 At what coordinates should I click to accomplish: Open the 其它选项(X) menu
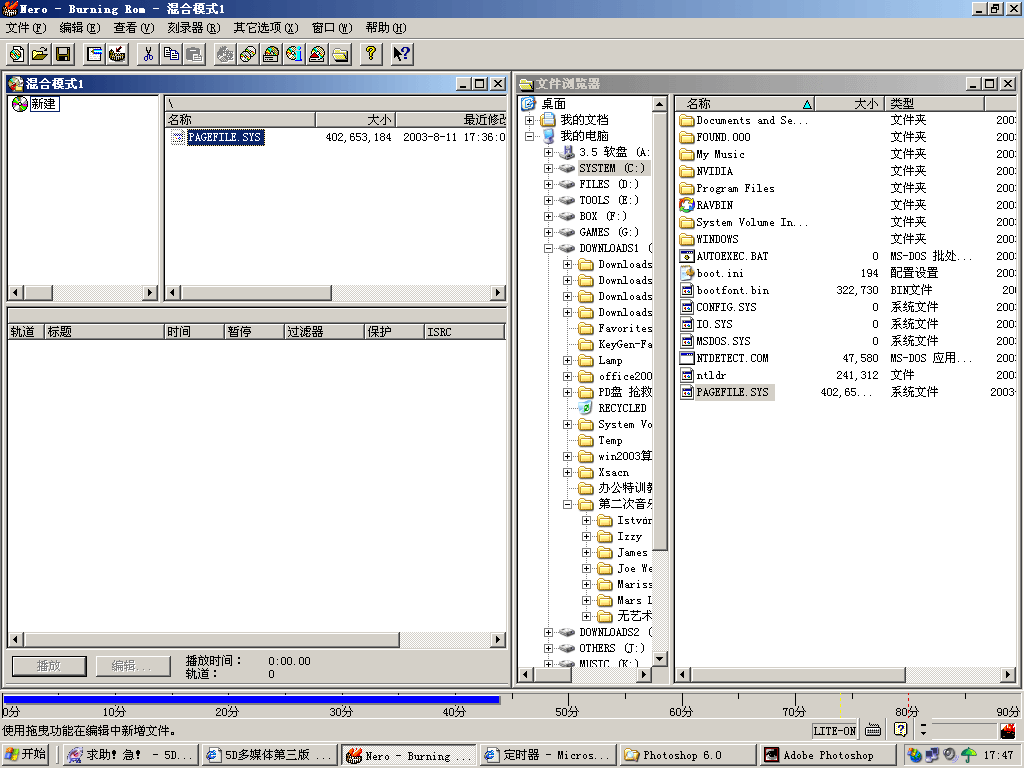pos(266,27)
